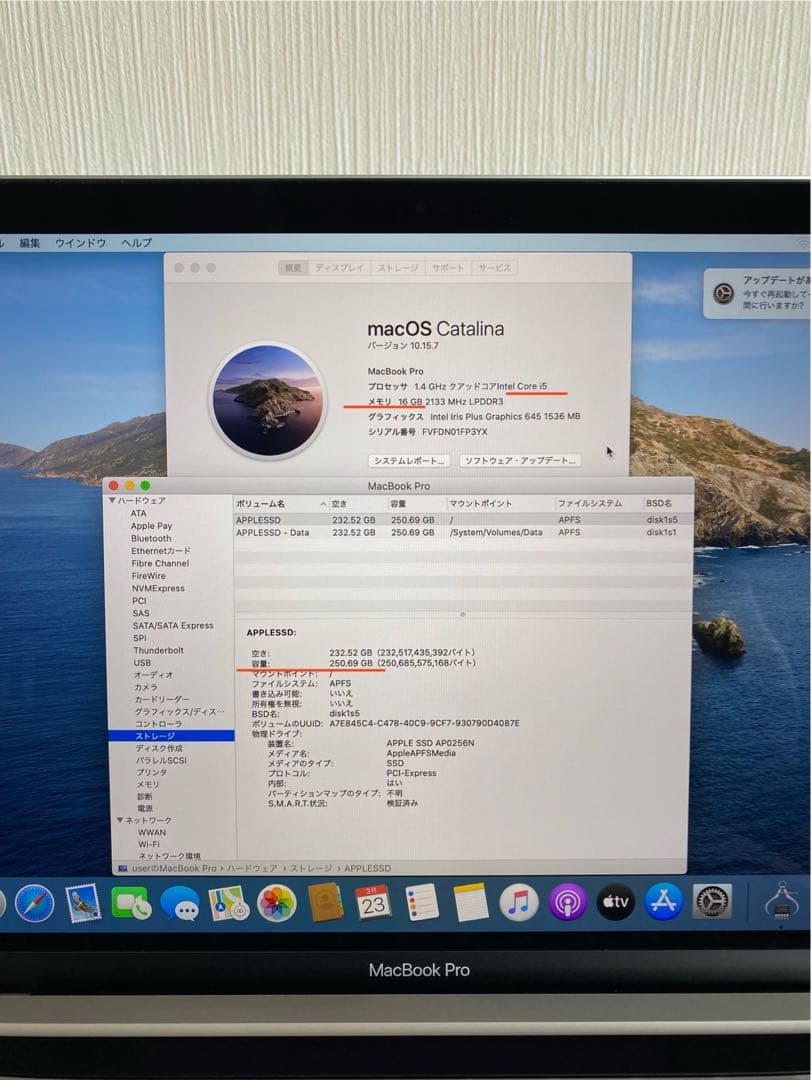This screenshot has height=1080, width=811.
Task: Click the pane divider handle below volume list
Action: pyautogui.click(x=462, y=614)
